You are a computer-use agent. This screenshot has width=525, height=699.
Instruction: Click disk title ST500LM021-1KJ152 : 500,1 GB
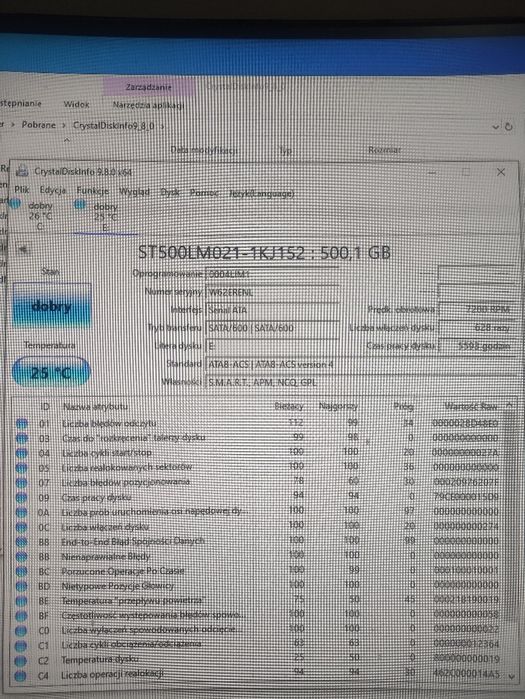coord(264,252)
